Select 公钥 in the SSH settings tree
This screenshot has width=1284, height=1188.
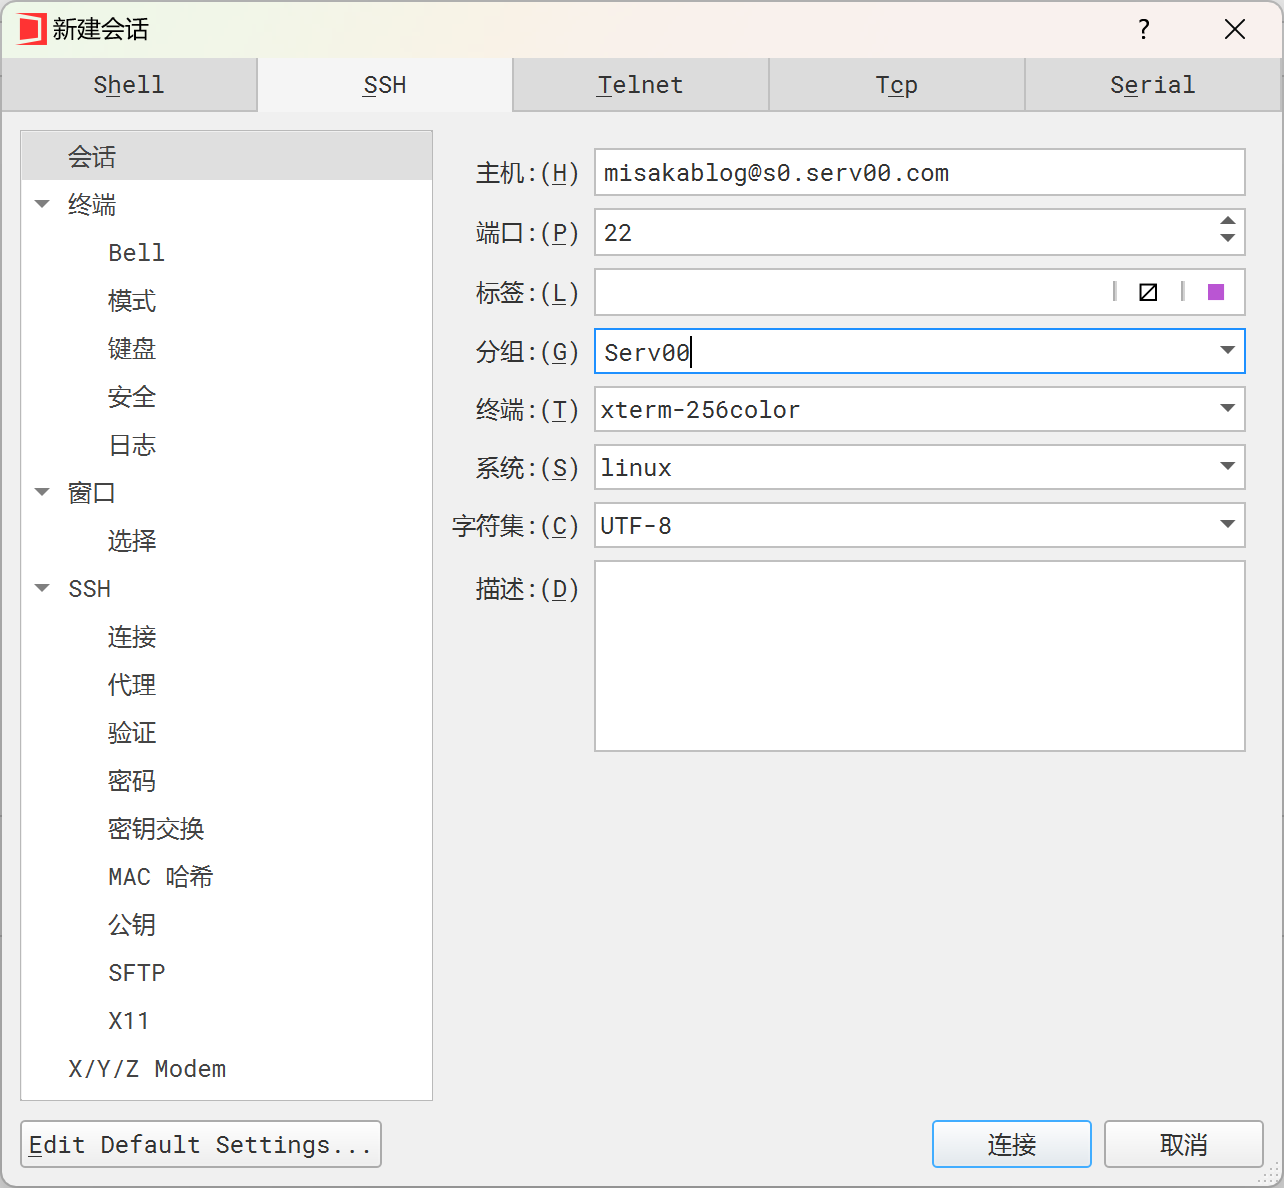pyautogui.click(x=132, y=925)
